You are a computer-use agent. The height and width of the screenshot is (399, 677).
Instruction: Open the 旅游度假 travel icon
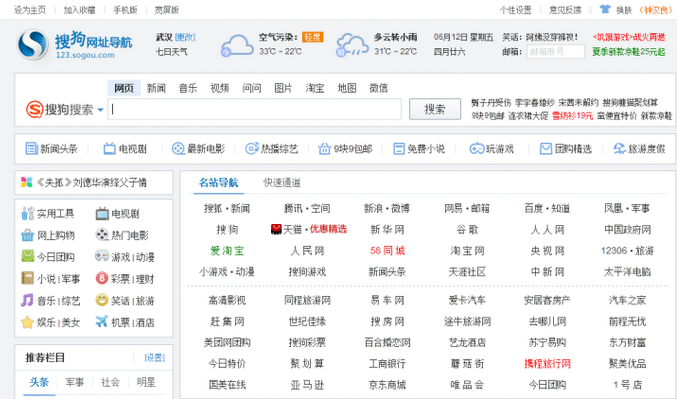[x=620, y=149]
